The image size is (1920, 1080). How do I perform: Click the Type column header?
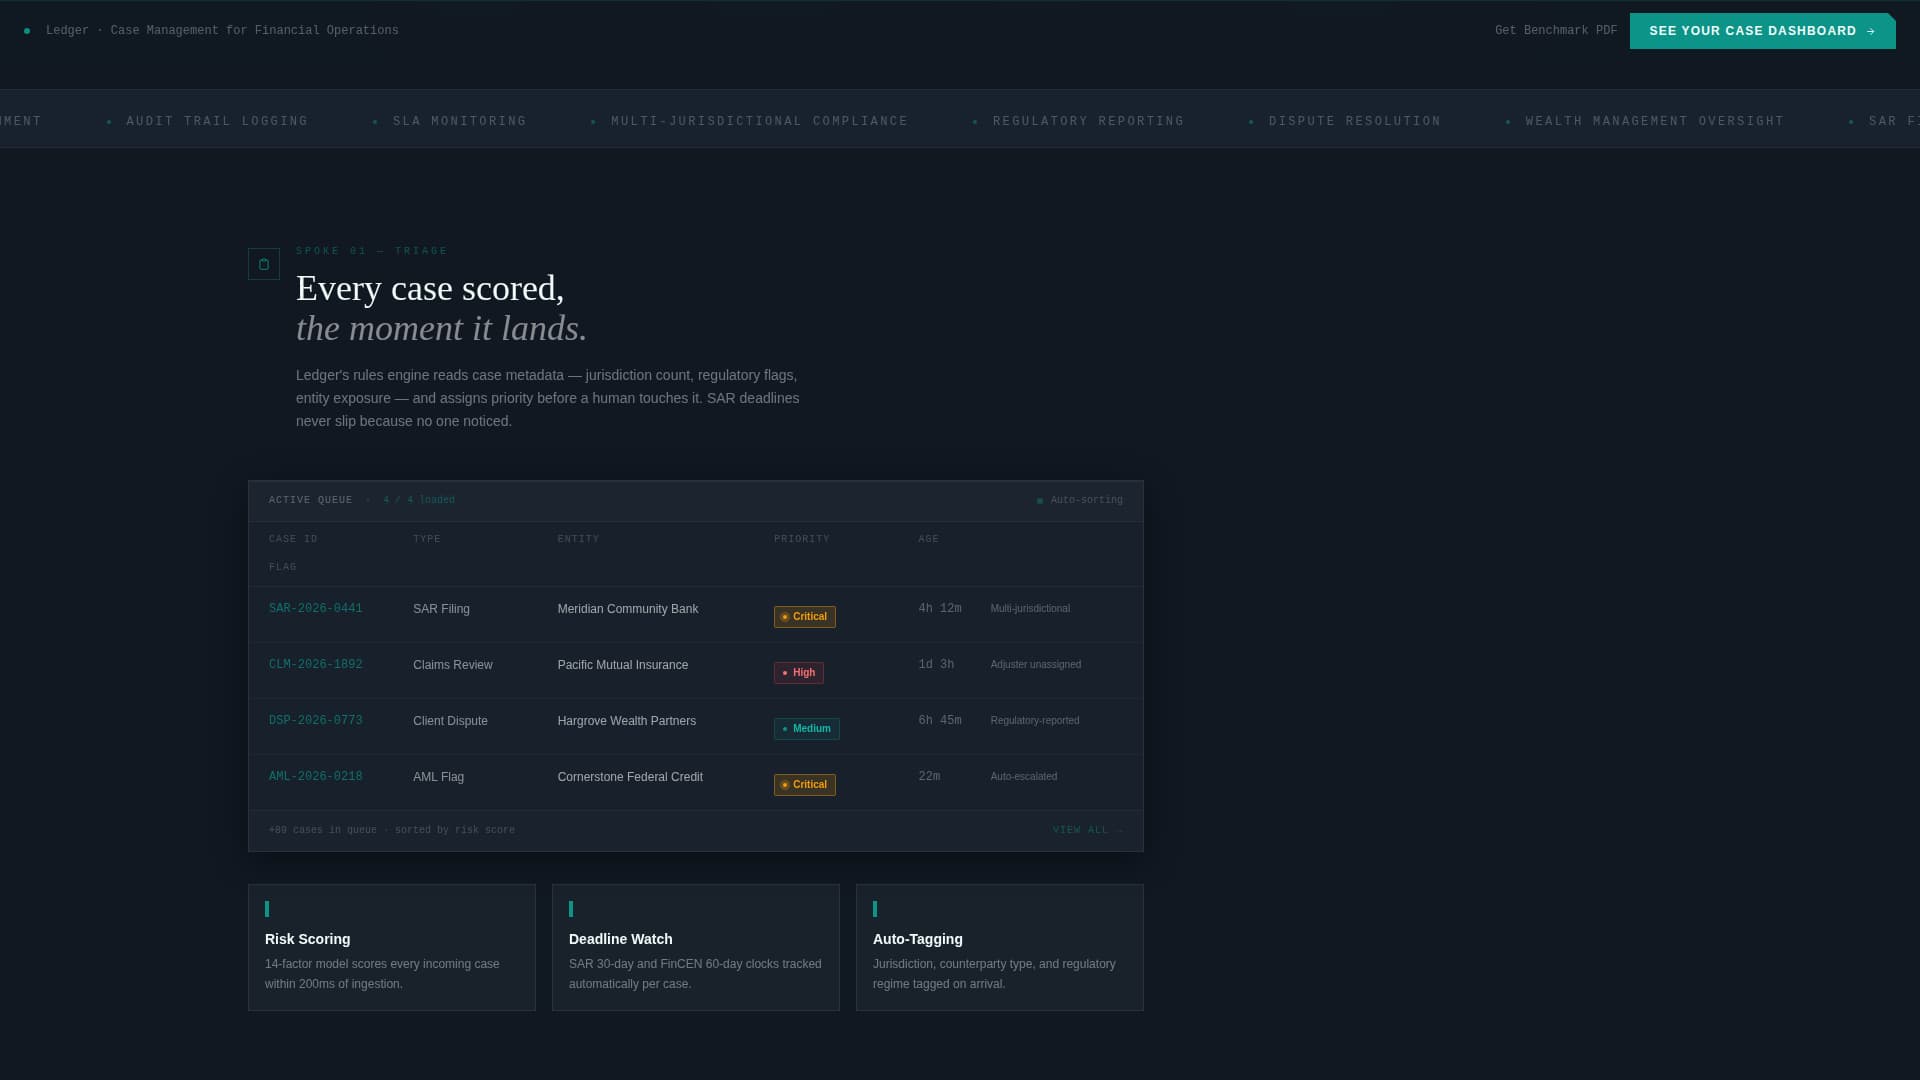pyautogui.click(x=427, y=540)
